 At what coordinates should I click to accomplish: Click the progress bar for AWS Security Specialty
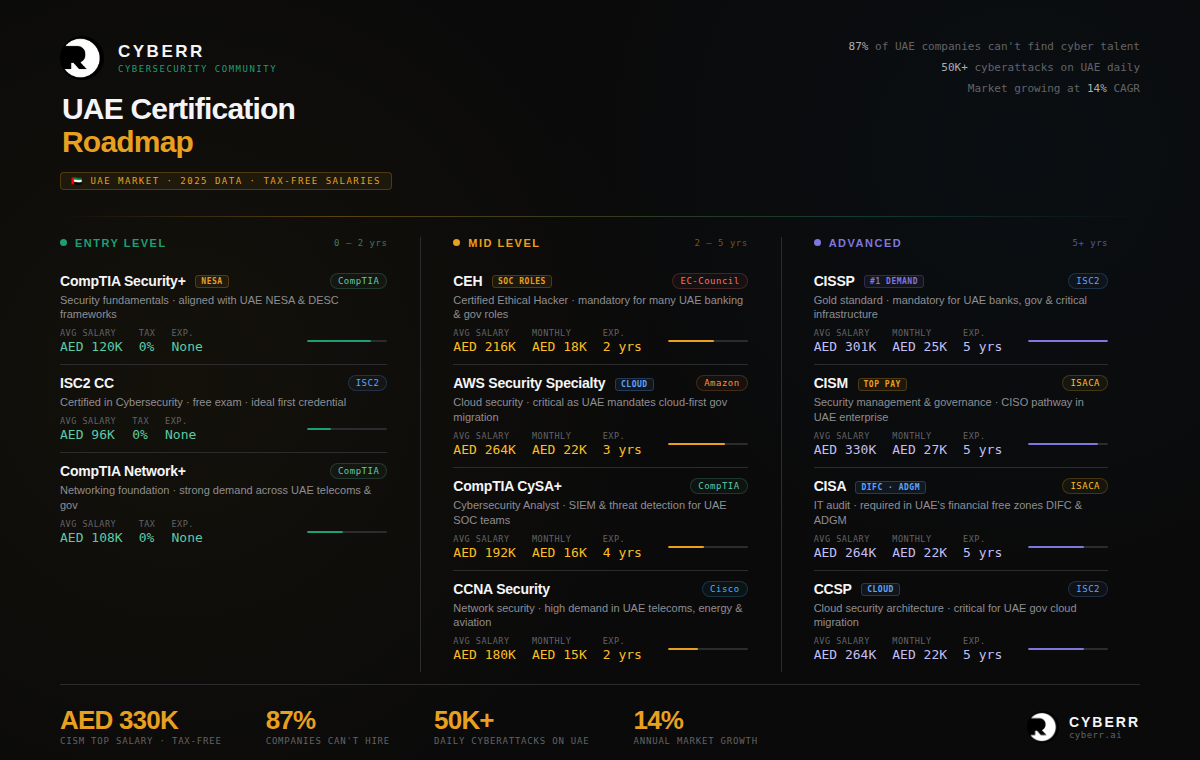point(708,444)
